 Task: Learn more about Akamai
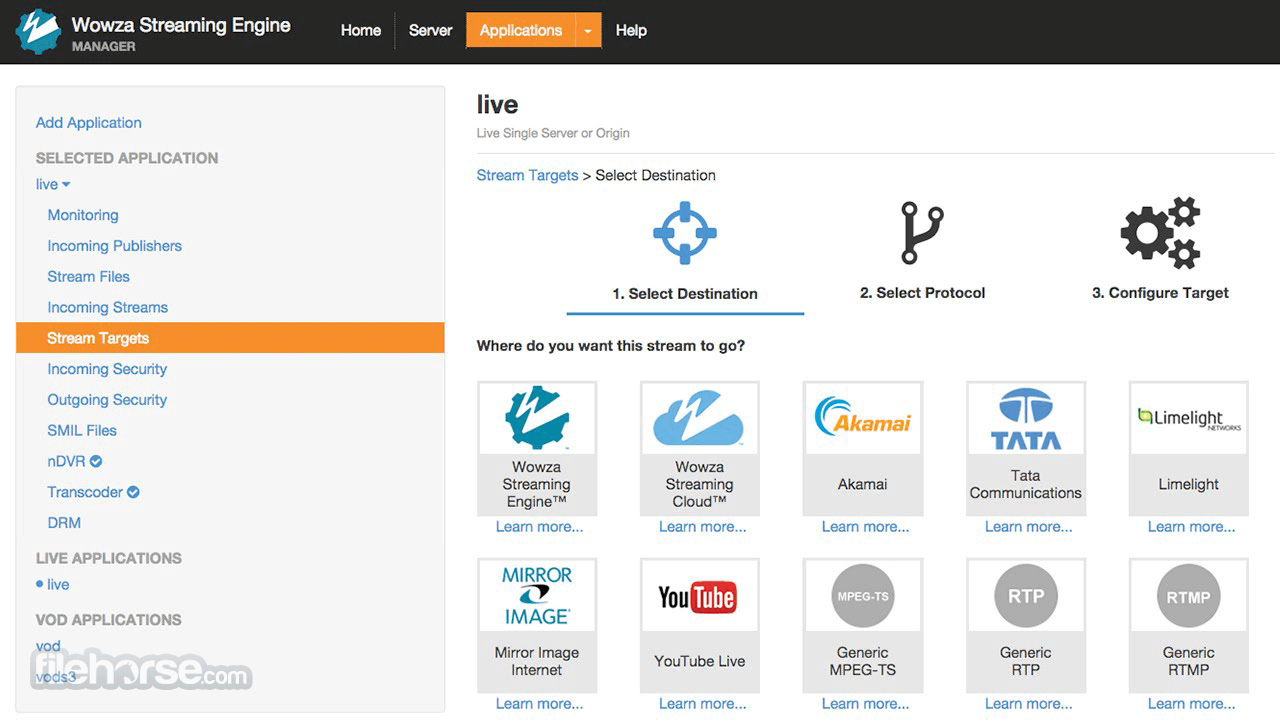865,527
